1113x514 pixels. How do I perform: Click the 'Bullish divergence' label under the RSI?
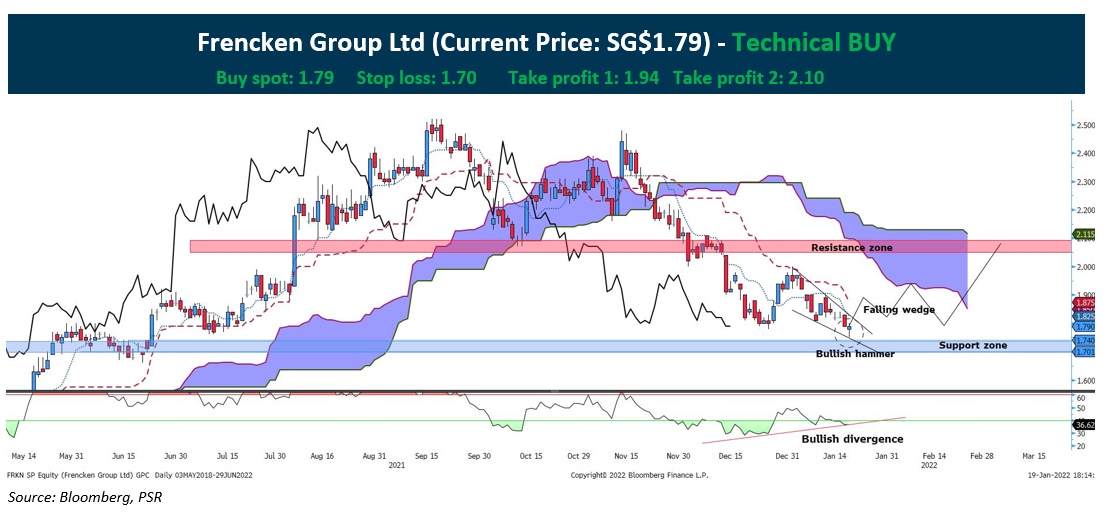852,439
